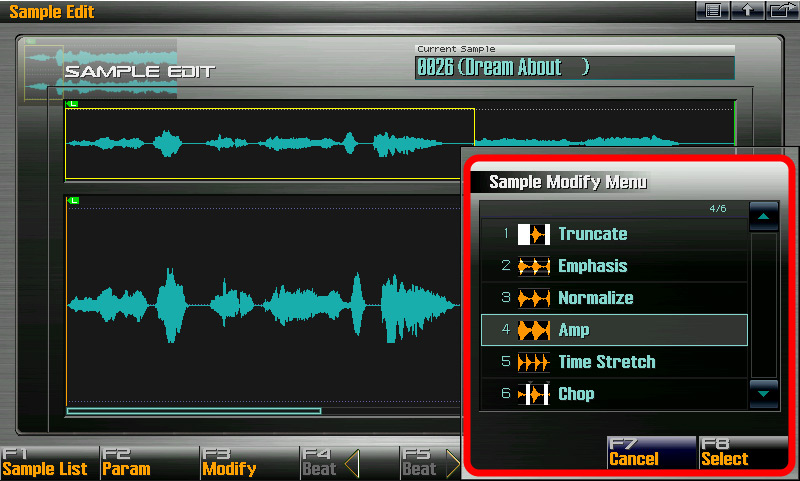This screenshot has width=800, height=481.
Task: Click F4 Beat left arrow button
Action: [x=349, y=463]
